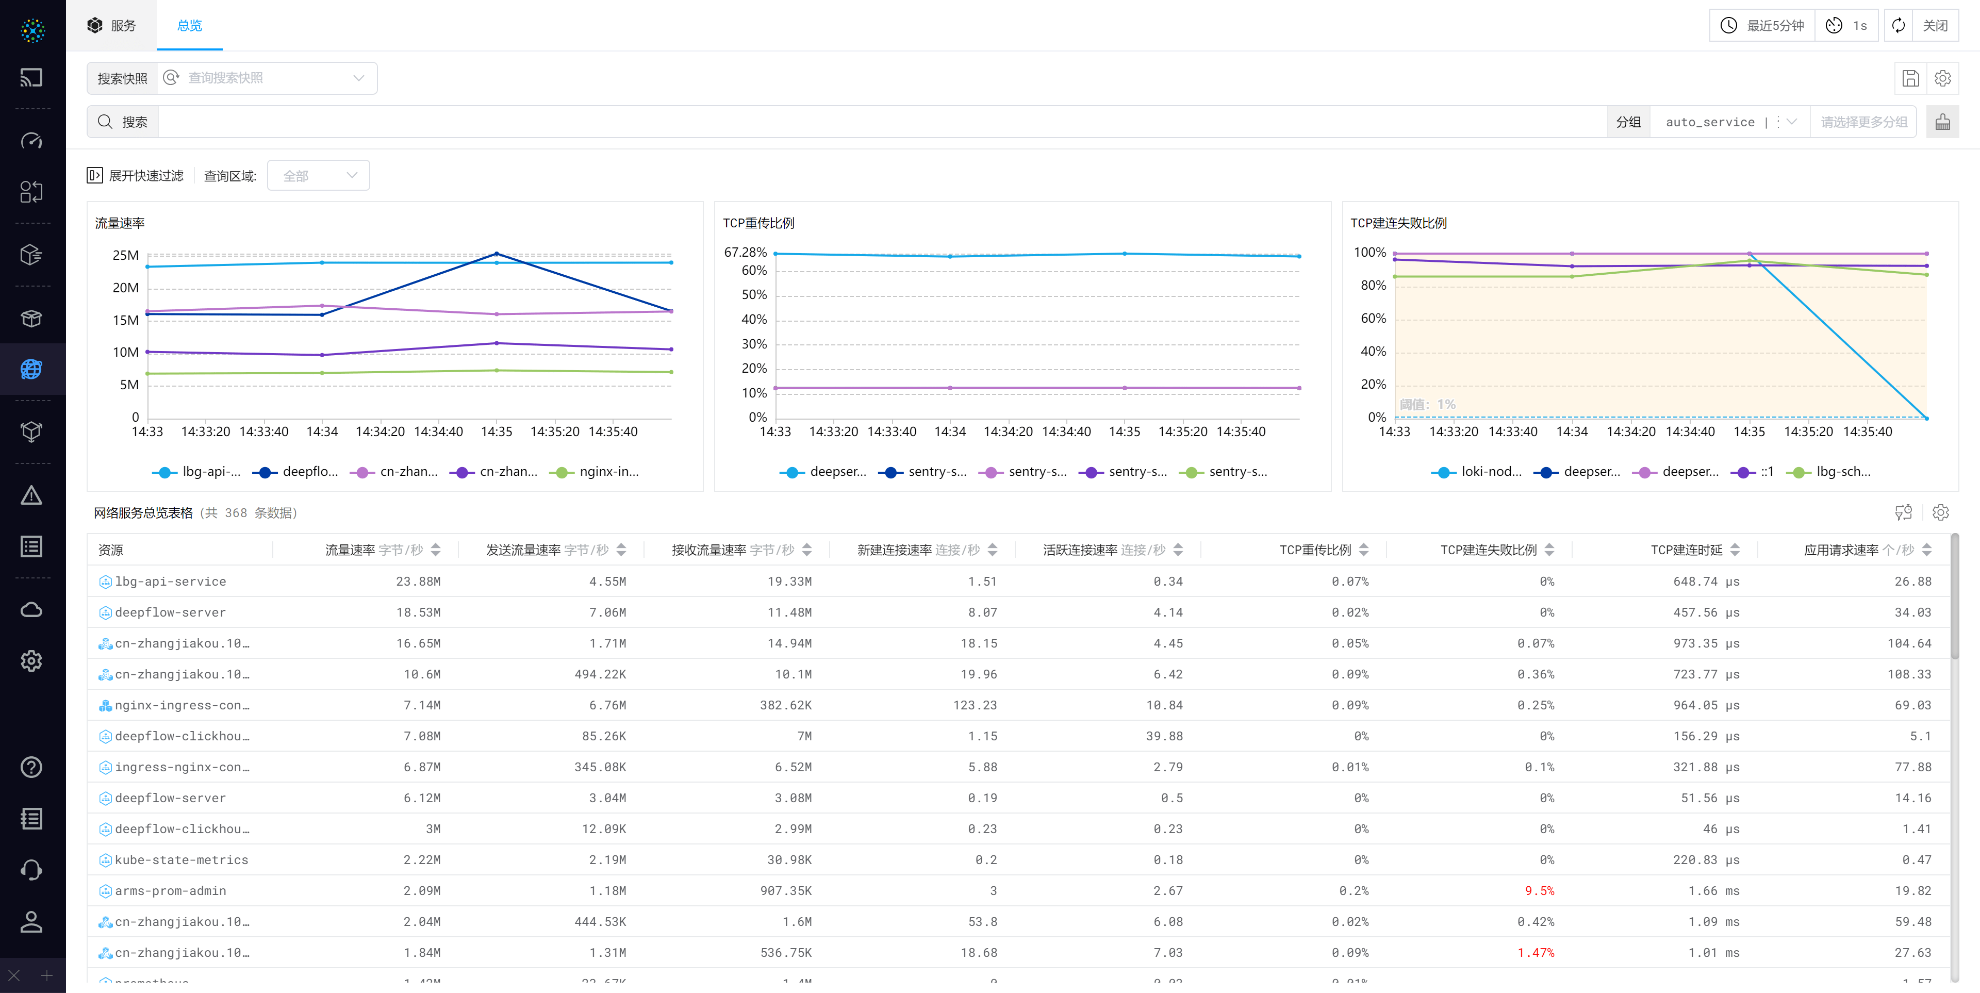1980x993 pixels.
Task: Click the alert triangle icon in sidebar
Action: coord(32,496)
